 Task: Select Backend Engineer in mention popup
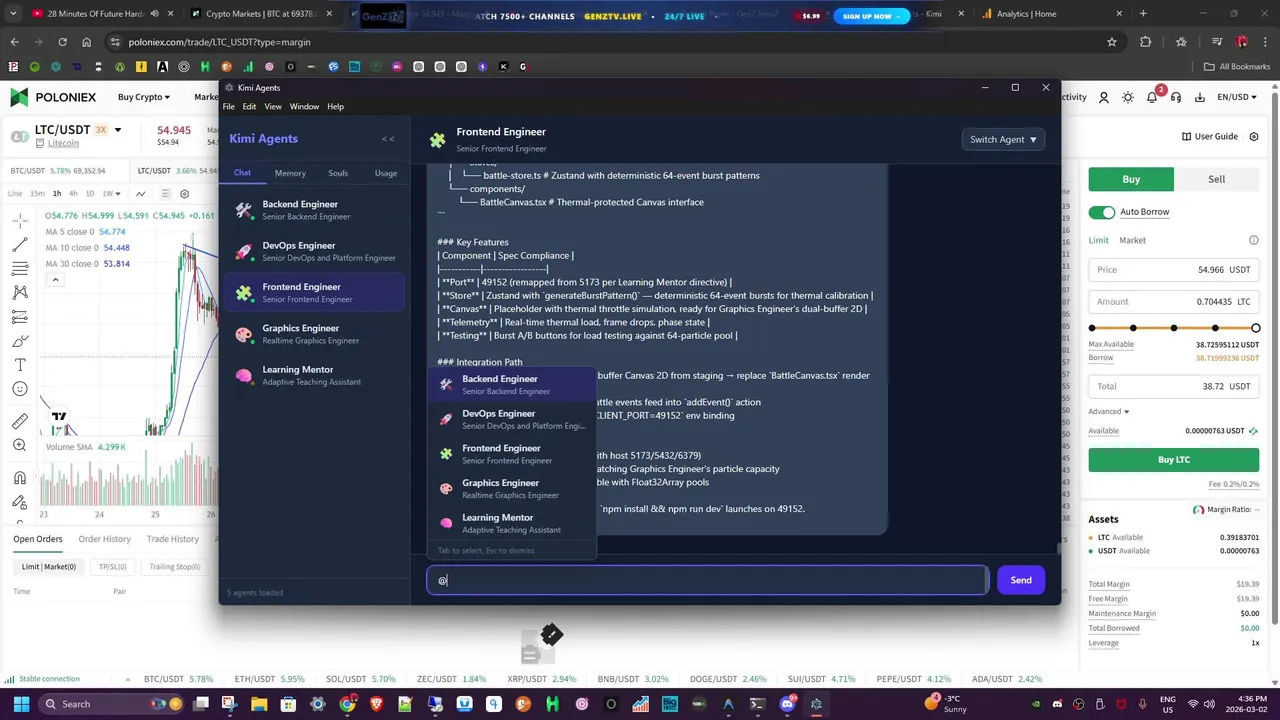coord(511,384)
